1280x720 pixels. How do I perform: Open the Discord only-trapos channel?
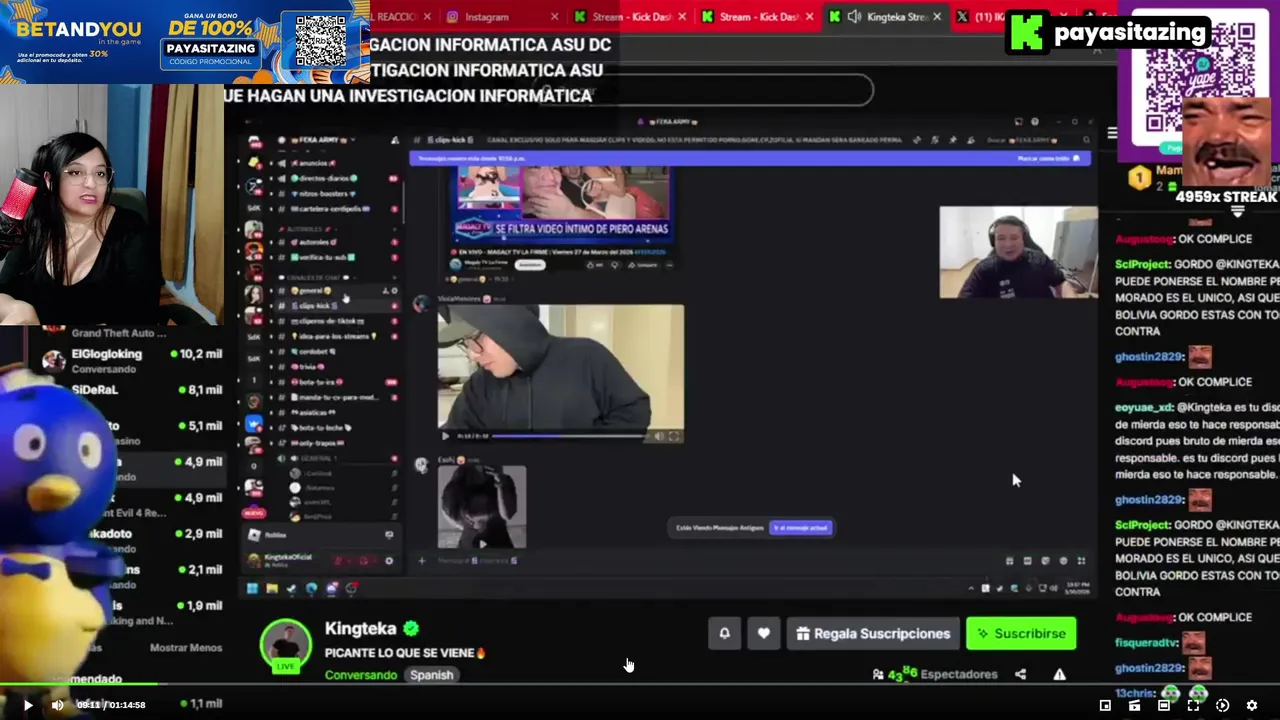click(x=320, y=442)
